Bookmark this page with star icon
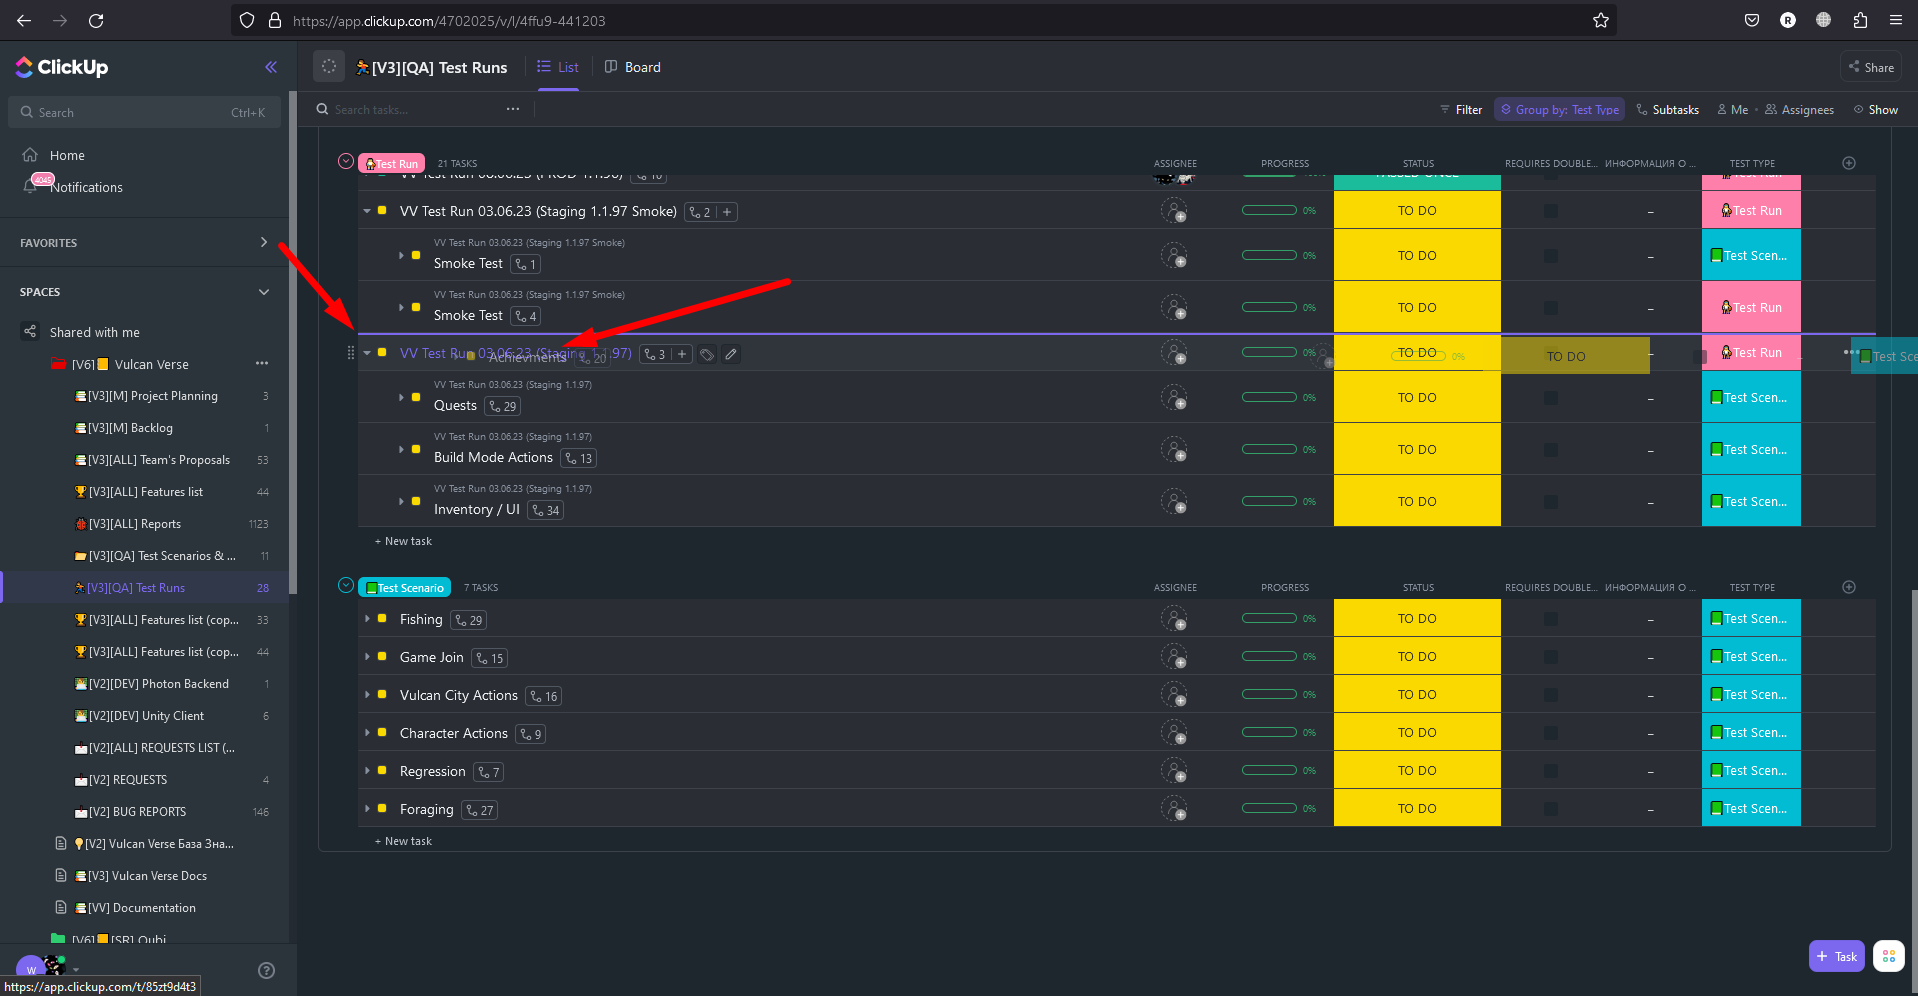 [x=1601, y=20]
